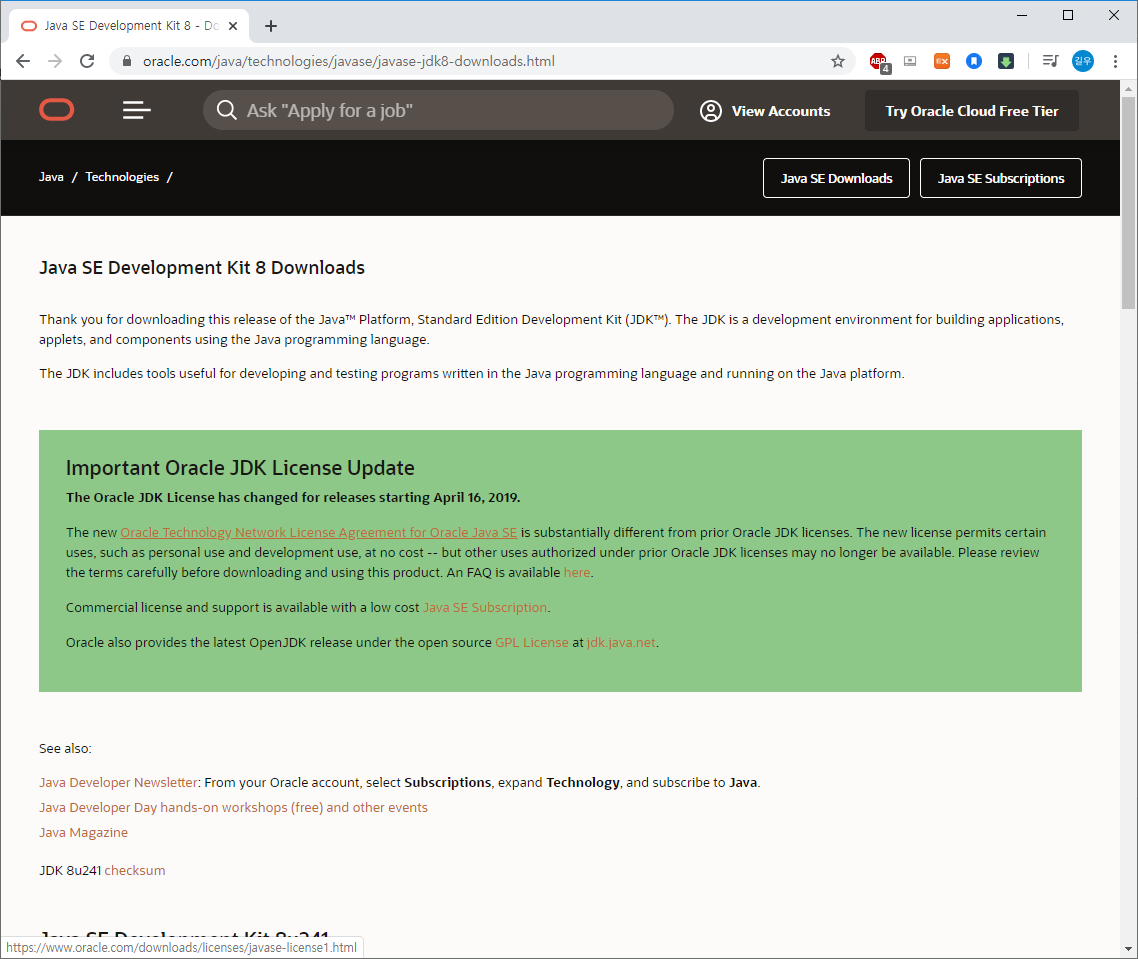This screenshot has height=959, width=1138.
Task: Click the green download extension icon
Action: [1006, 61]
